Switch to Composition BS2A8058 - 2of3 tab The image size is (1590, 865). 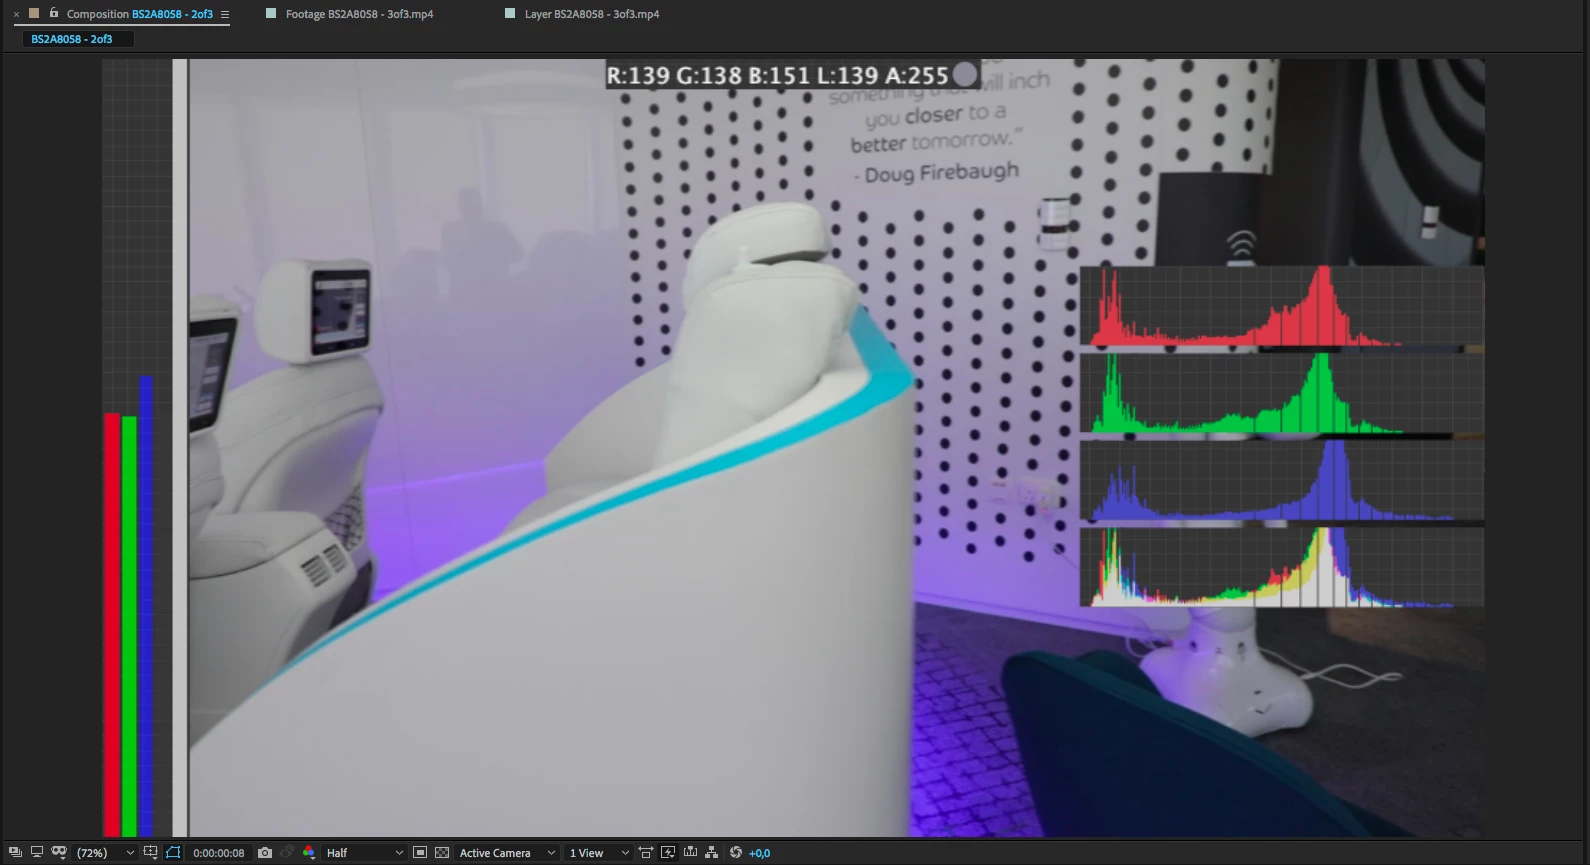[x=139, y=14]
